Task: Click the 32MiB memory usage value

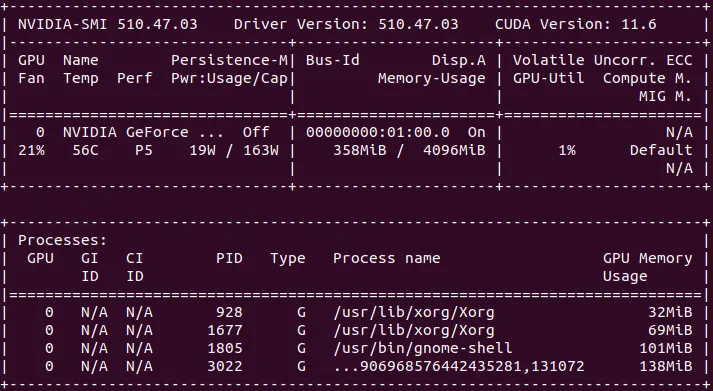Action: [x=670, y=312]
